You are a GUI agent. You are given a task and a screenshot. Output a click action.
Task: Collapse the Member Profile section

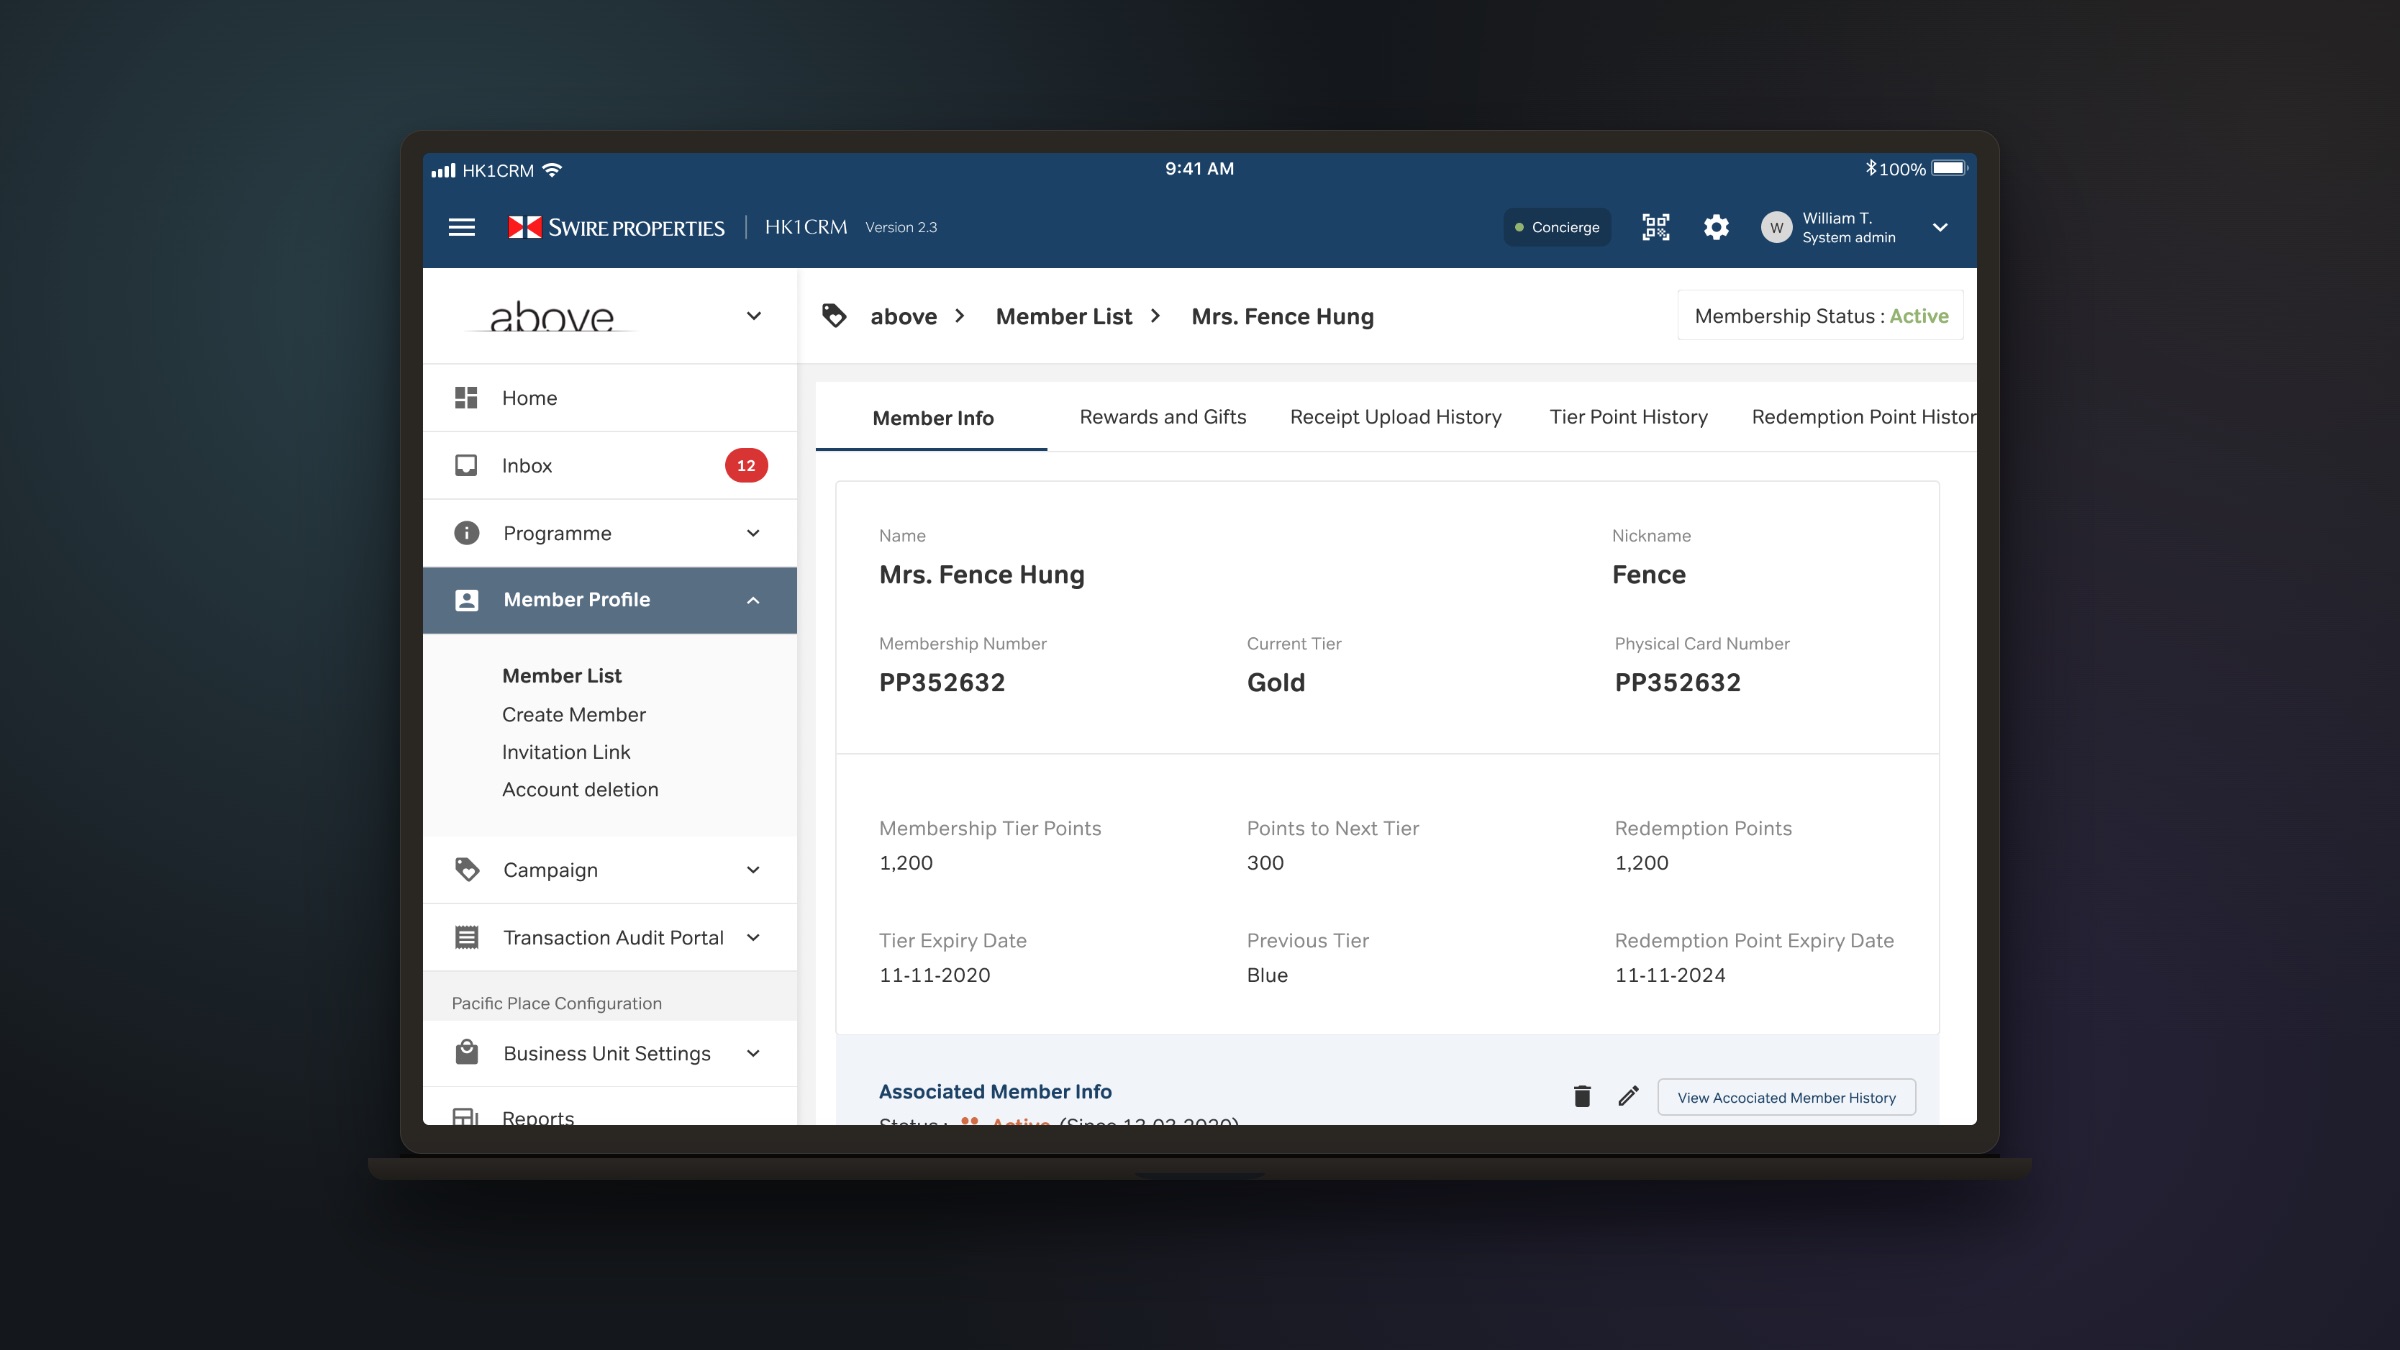point(753,600)
